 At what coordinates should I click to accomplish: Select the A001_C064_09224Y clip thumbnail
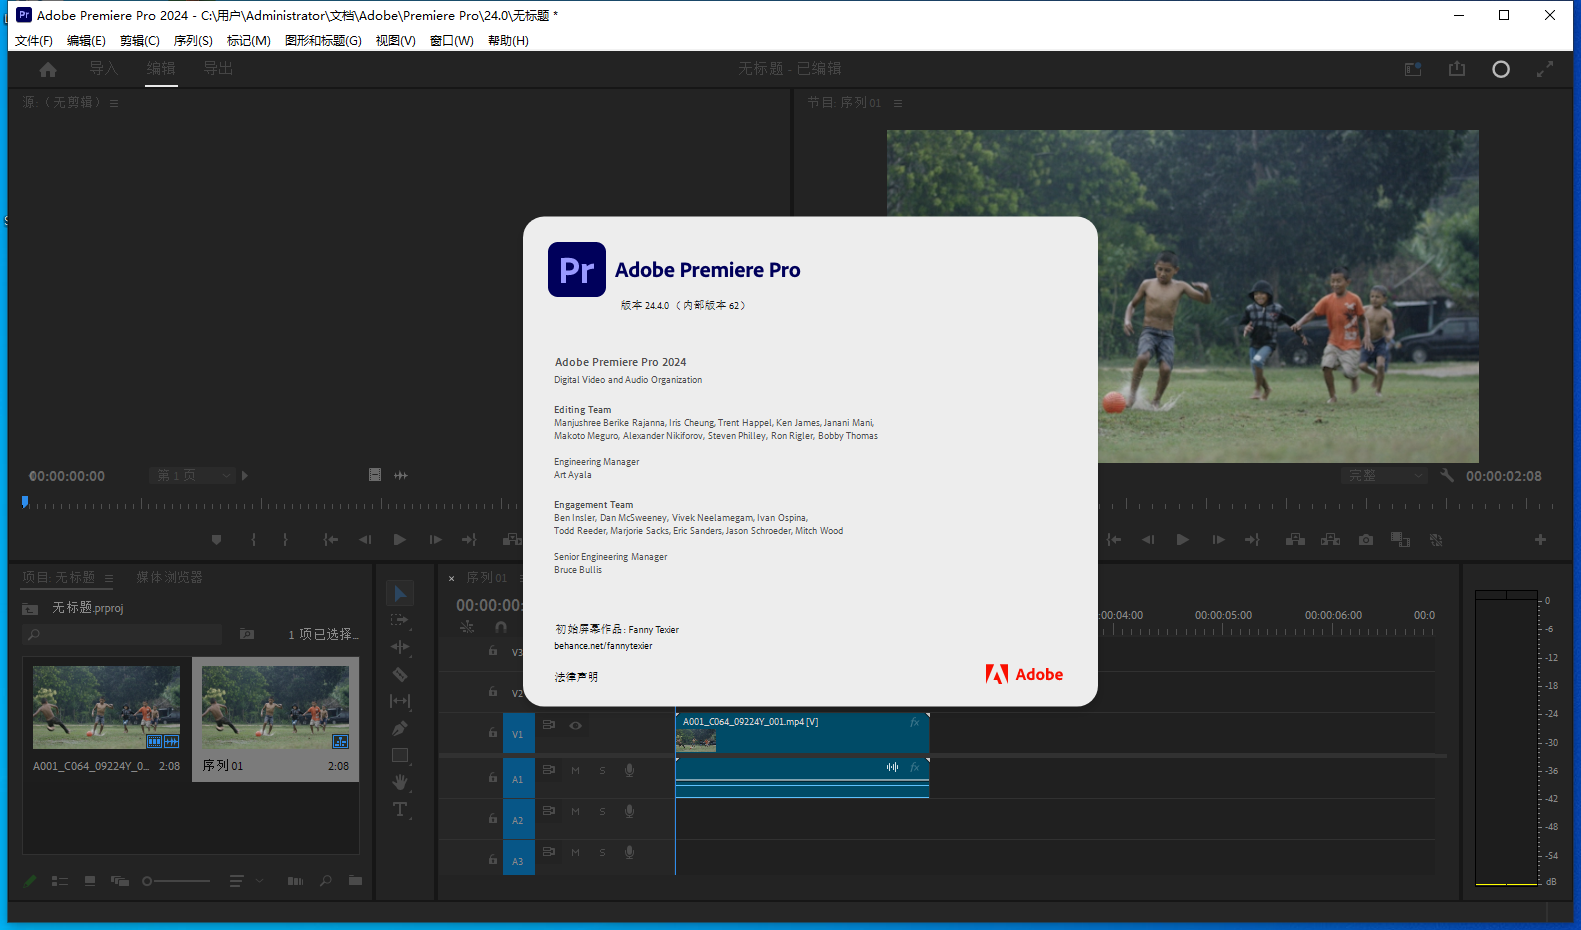(x=106, y=707)
